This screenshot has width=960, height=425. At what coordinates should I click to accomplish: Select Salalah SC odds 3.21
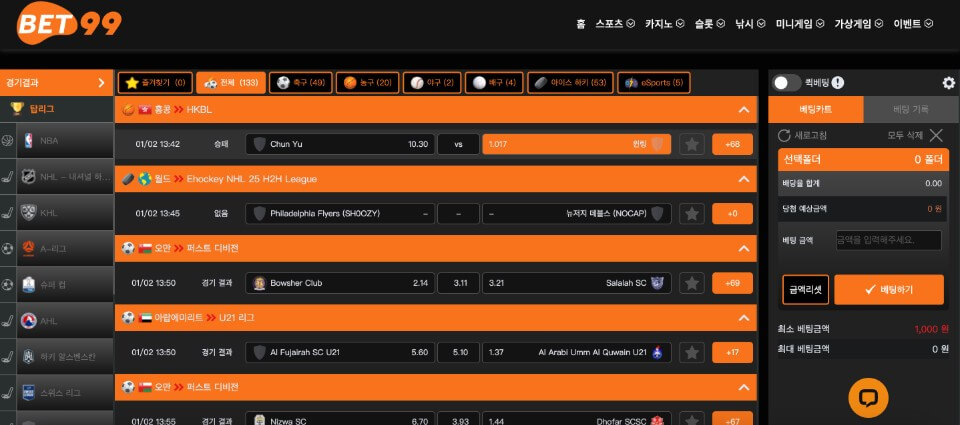click(x=577, y=283)
